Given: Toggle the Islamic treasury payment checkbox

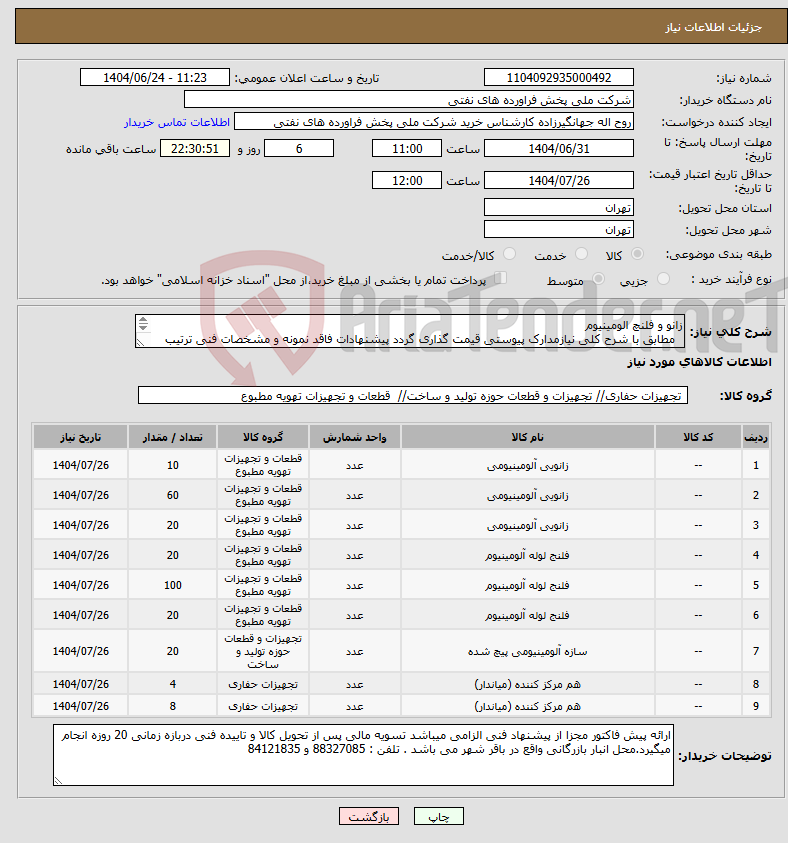Looking at the screenshot, I should click(500, 278).
